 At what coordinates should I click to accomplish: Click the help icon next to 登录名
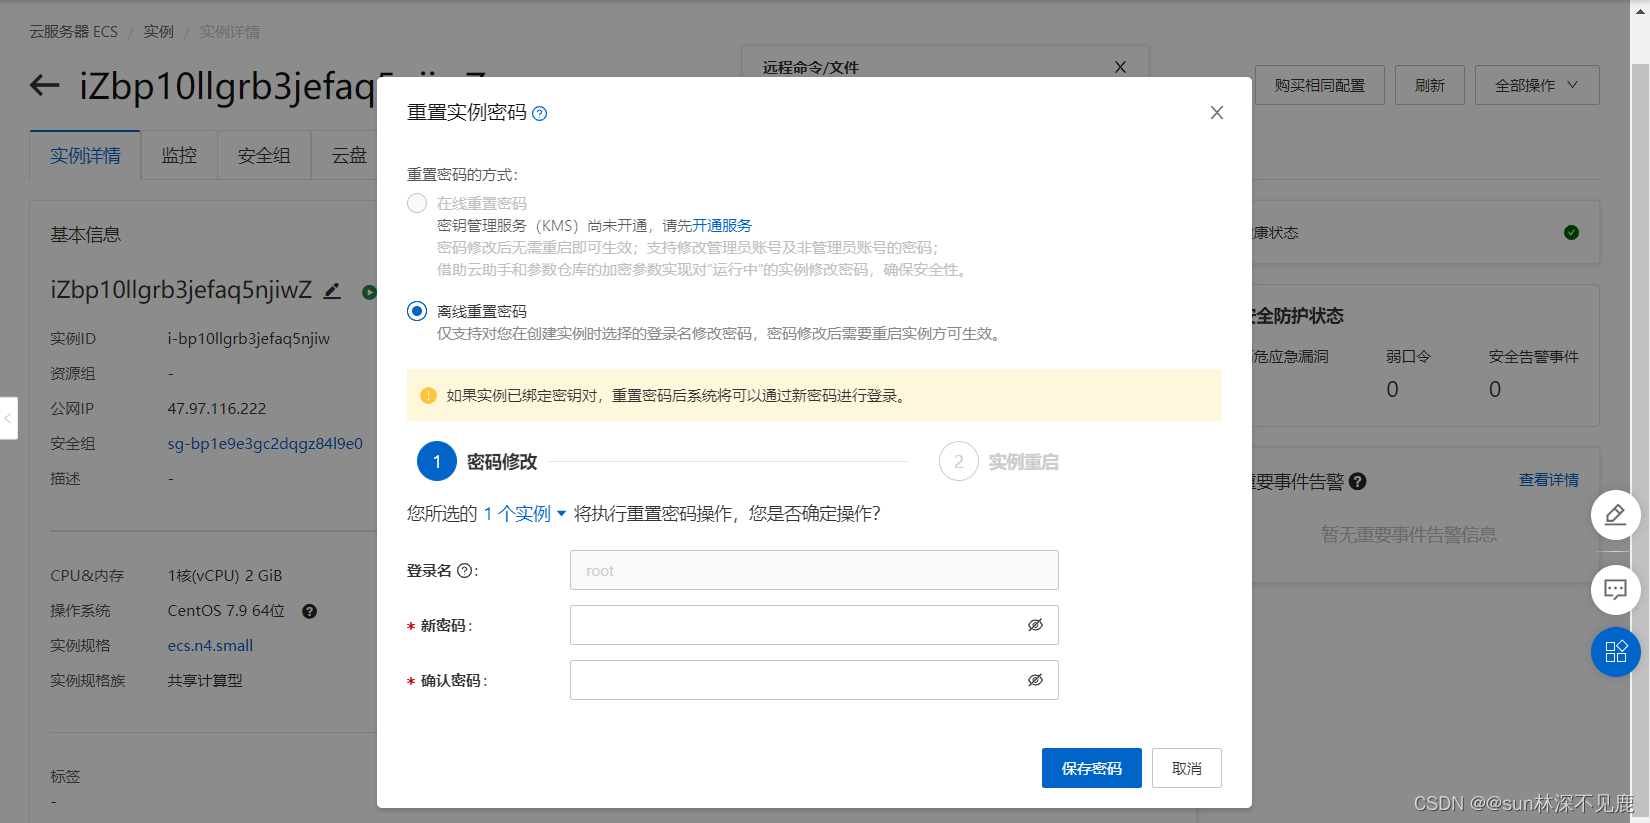(x=465, y=571)
